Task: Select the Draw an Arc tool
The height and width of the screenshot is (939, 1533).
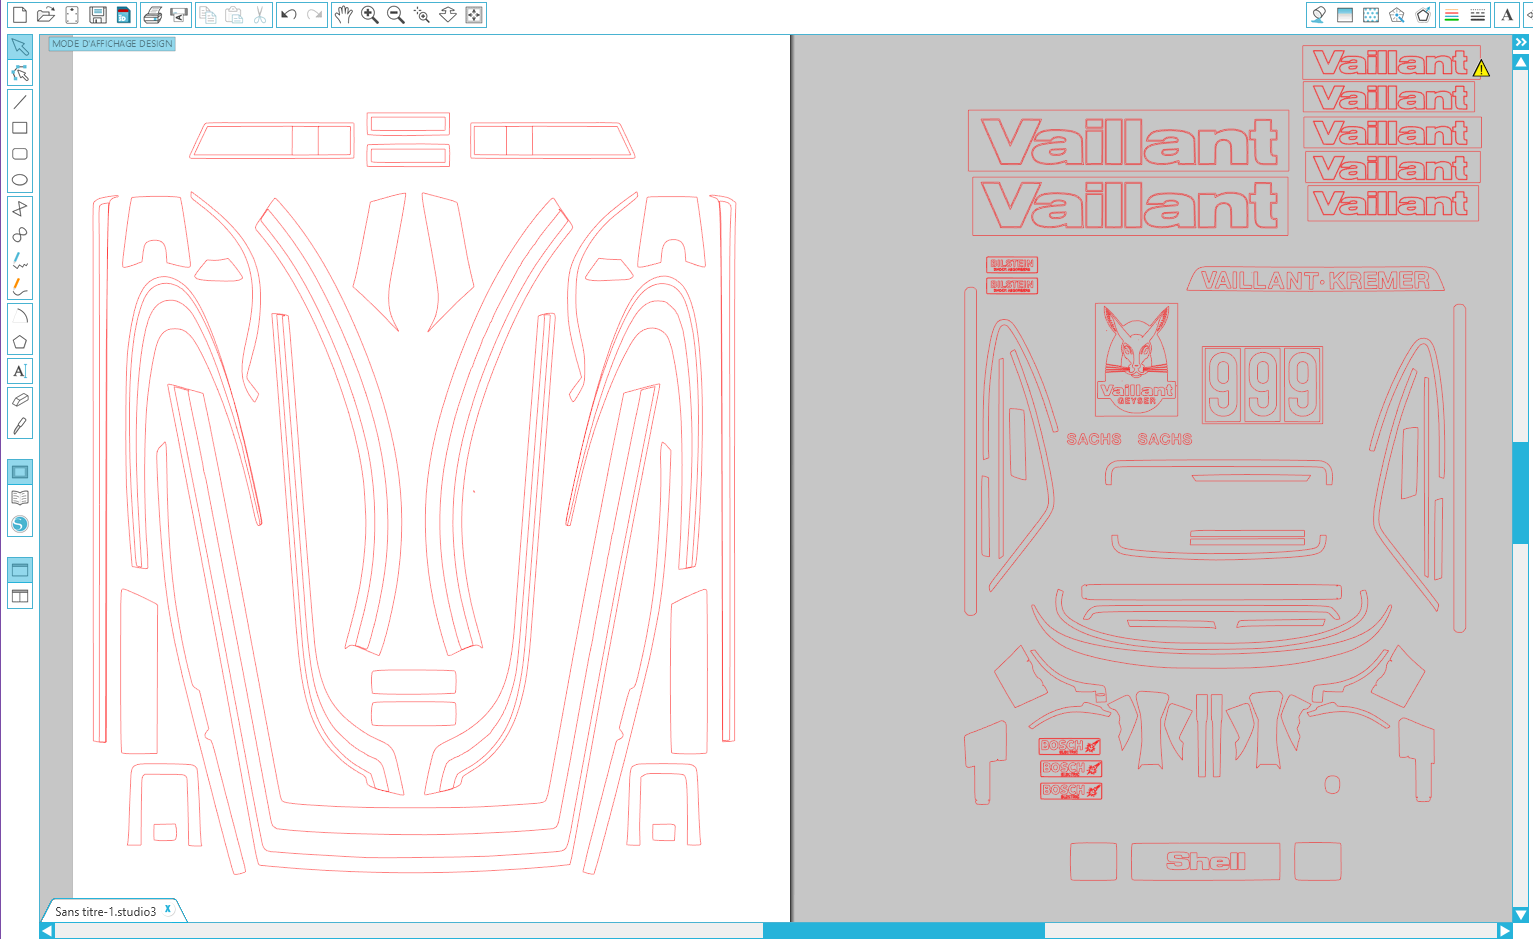Action: click(20, 316)
